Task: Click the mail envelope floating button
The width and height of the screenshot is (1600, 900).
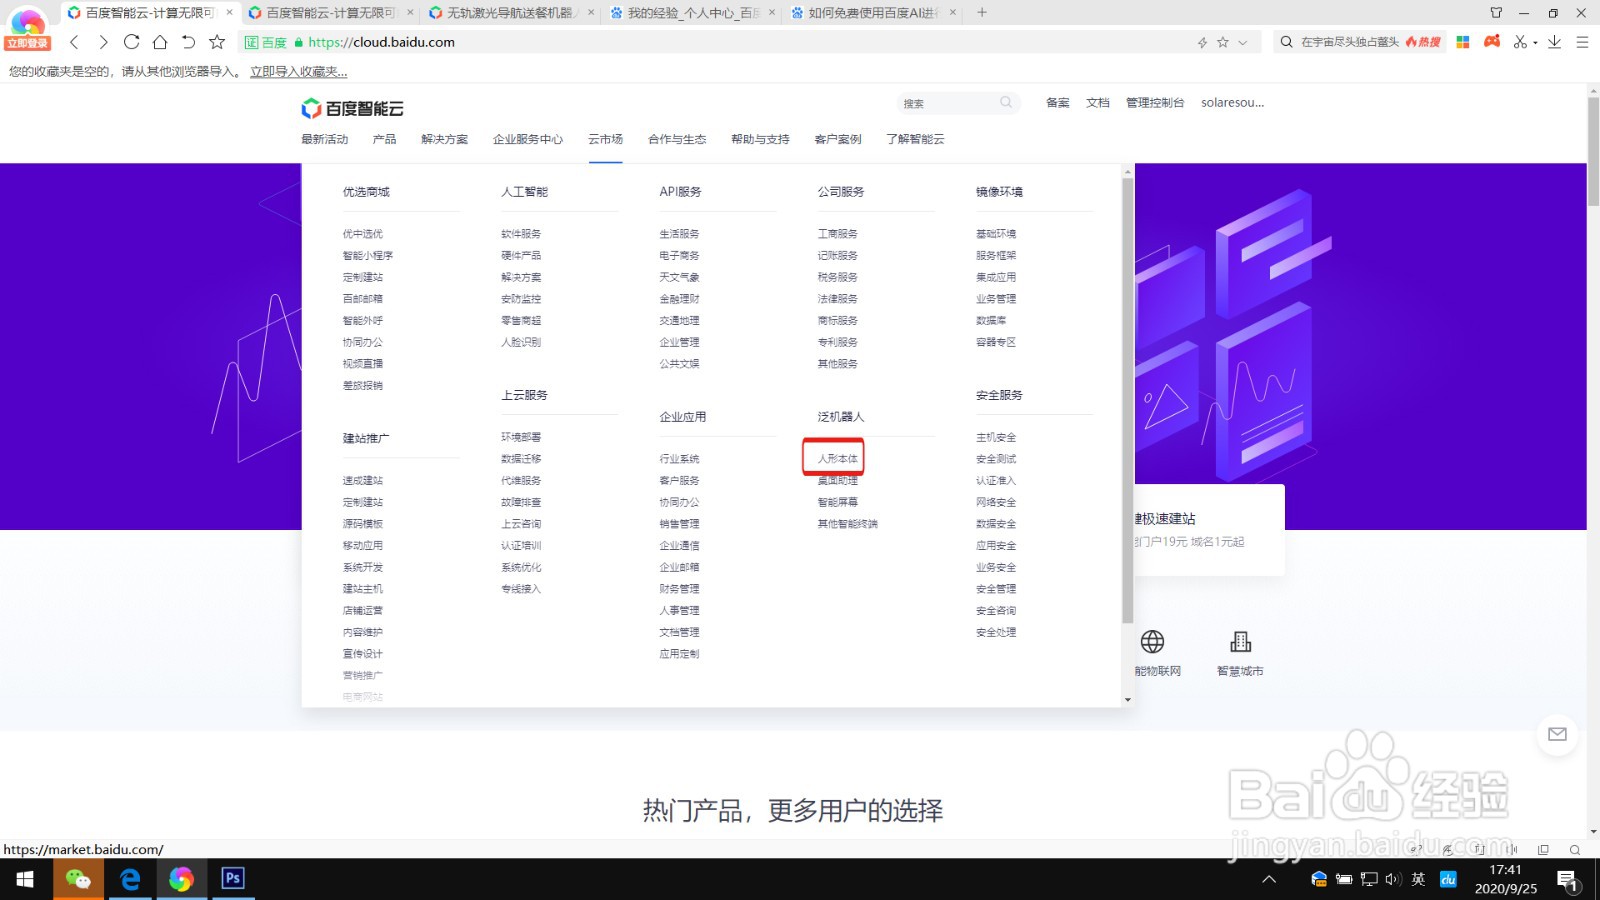Action: 1557,734
